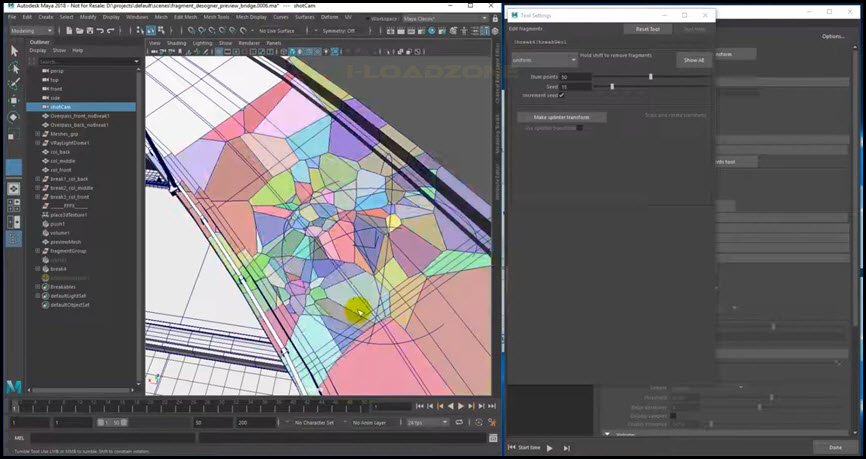Select the arrow Select tool in toolbox
The height and width of the screenshot is (459, 866).
(x=14, y=51)
